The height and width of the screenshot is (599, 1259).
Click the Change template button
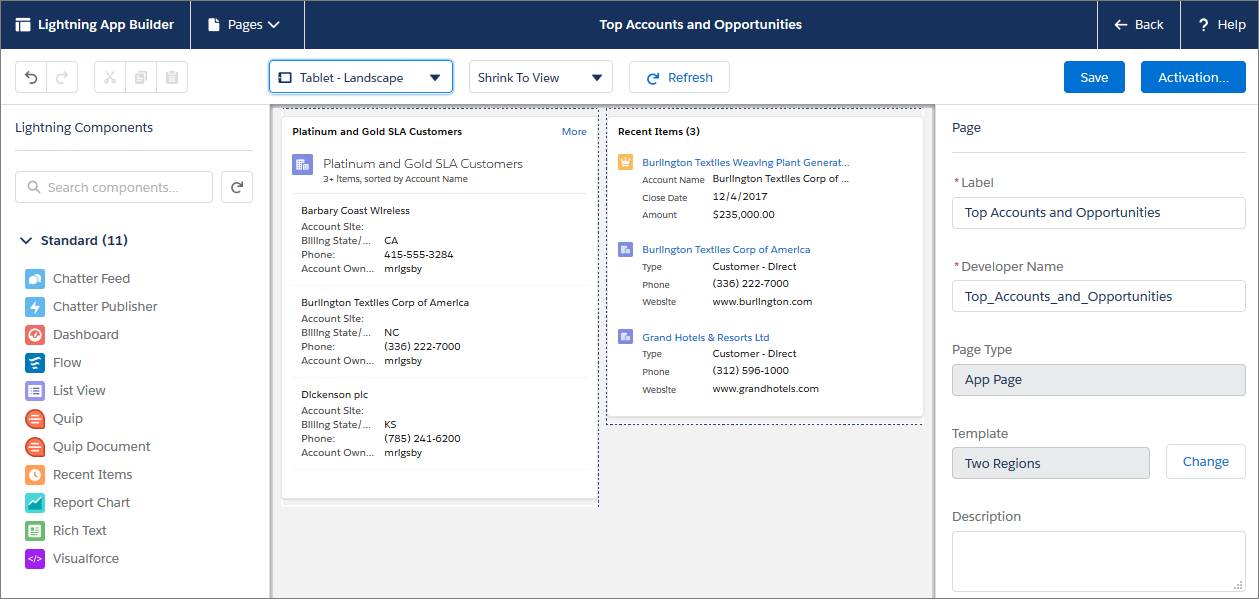coord(1206,462)
